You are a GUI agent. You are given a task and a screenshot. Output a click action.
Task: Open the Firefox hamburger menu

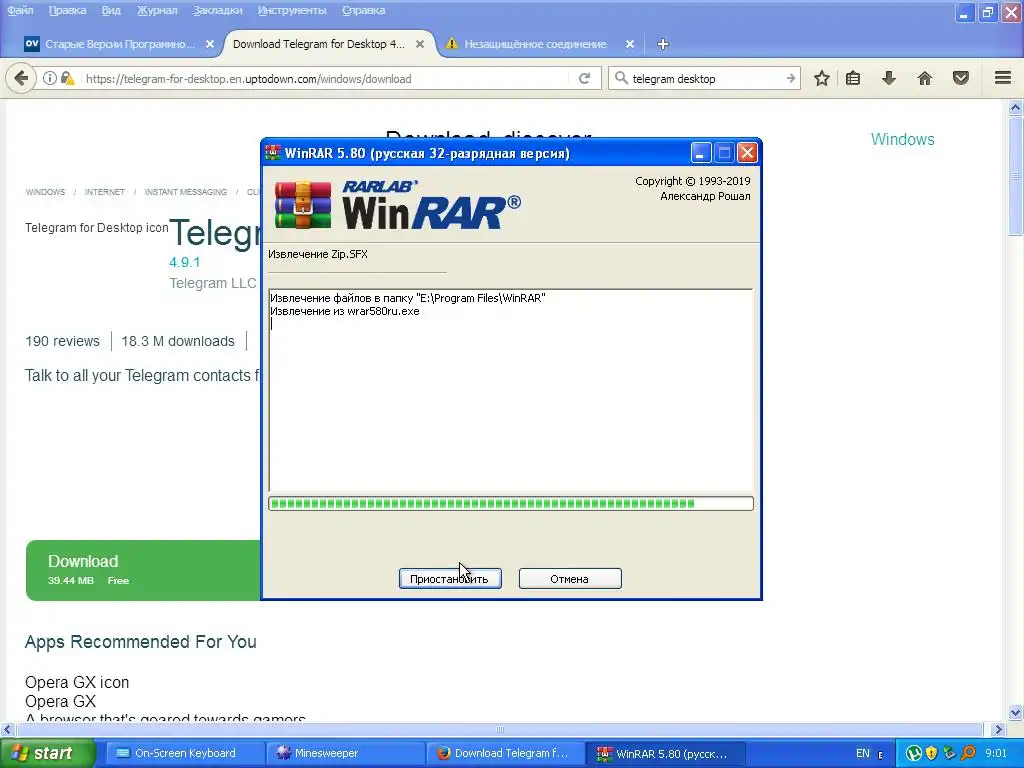(1003, 78)
